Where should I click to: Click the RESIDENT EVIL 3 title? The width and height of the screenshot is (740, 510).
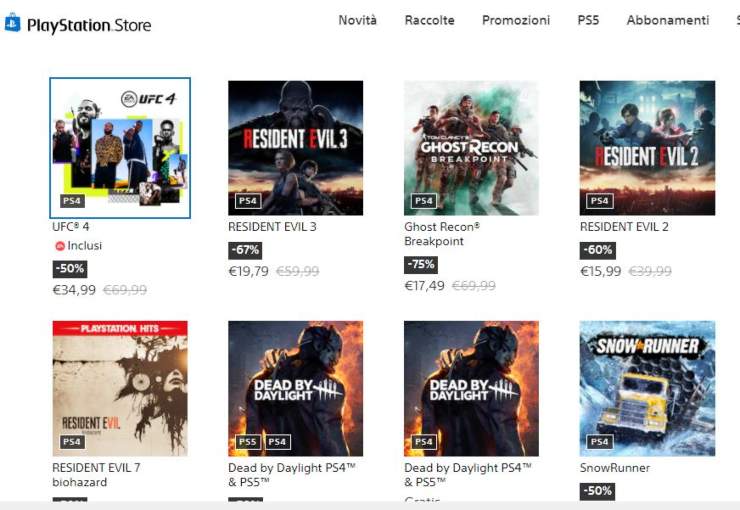click(272, 227)
